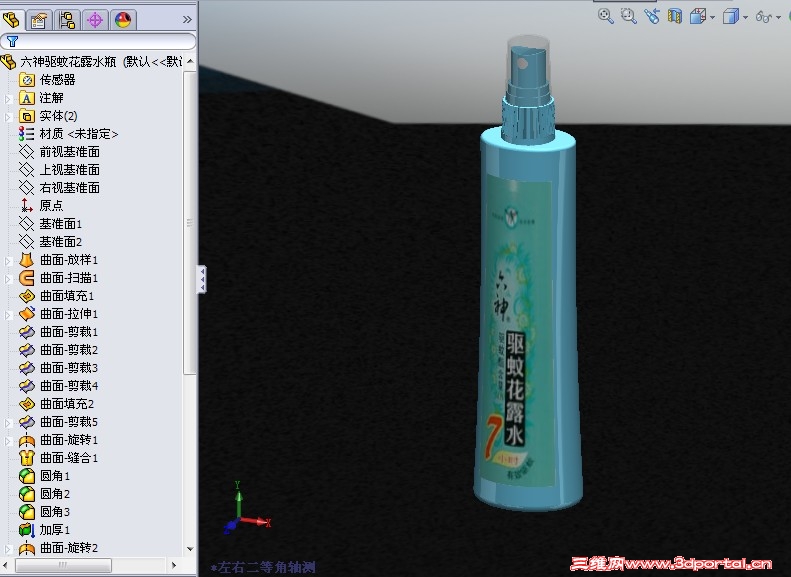This screenshot has width=791, height=577.
Task: Select the 实体(2) solid bodies icon
Action: click(x=27, y=116)
